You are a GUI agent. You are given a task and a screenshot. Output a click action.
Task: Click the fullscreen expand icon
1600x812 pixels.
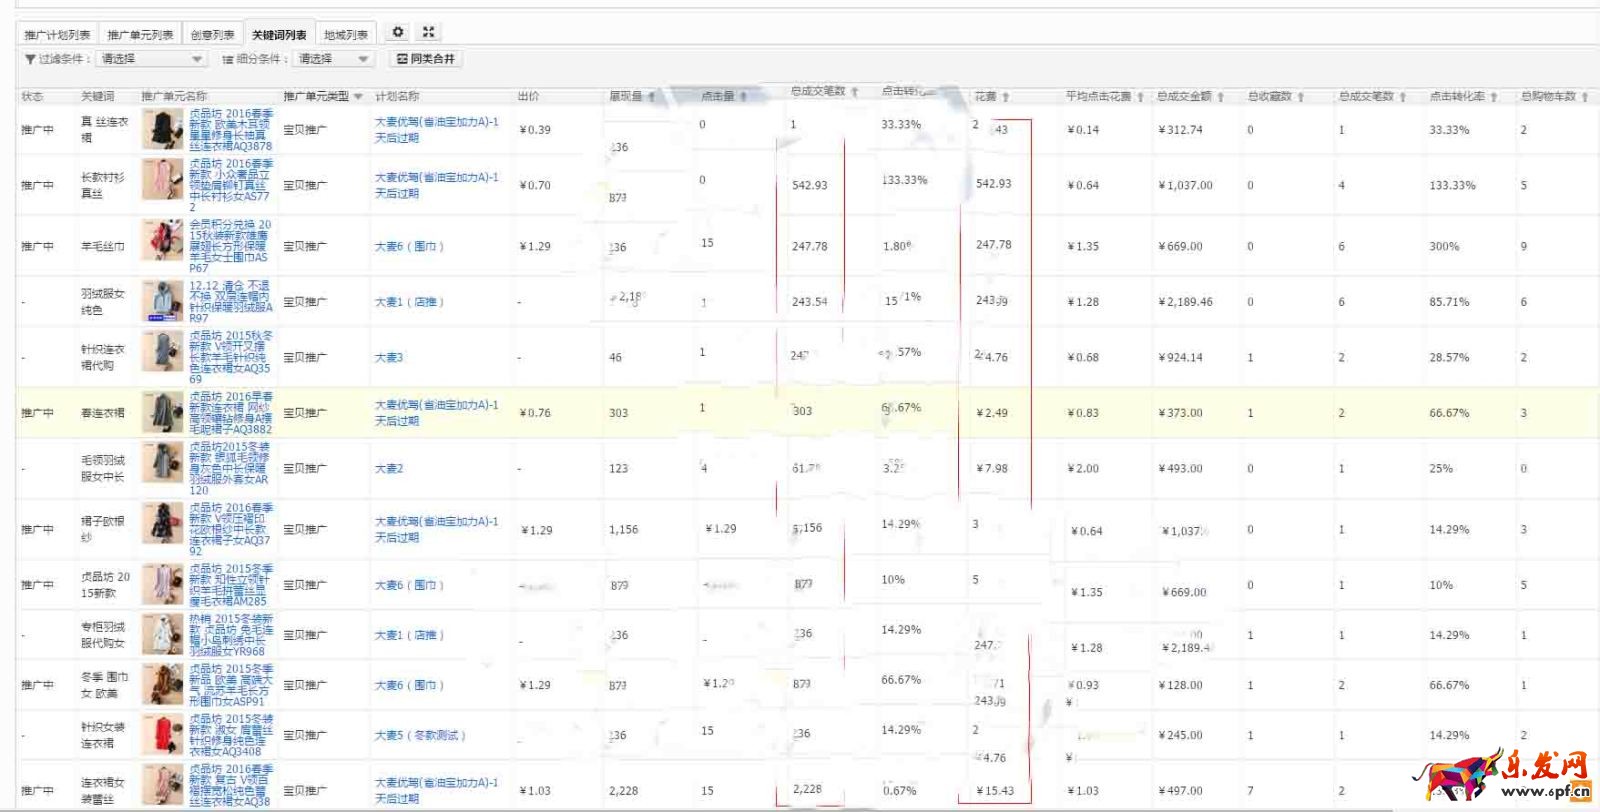tap(428, 32)
